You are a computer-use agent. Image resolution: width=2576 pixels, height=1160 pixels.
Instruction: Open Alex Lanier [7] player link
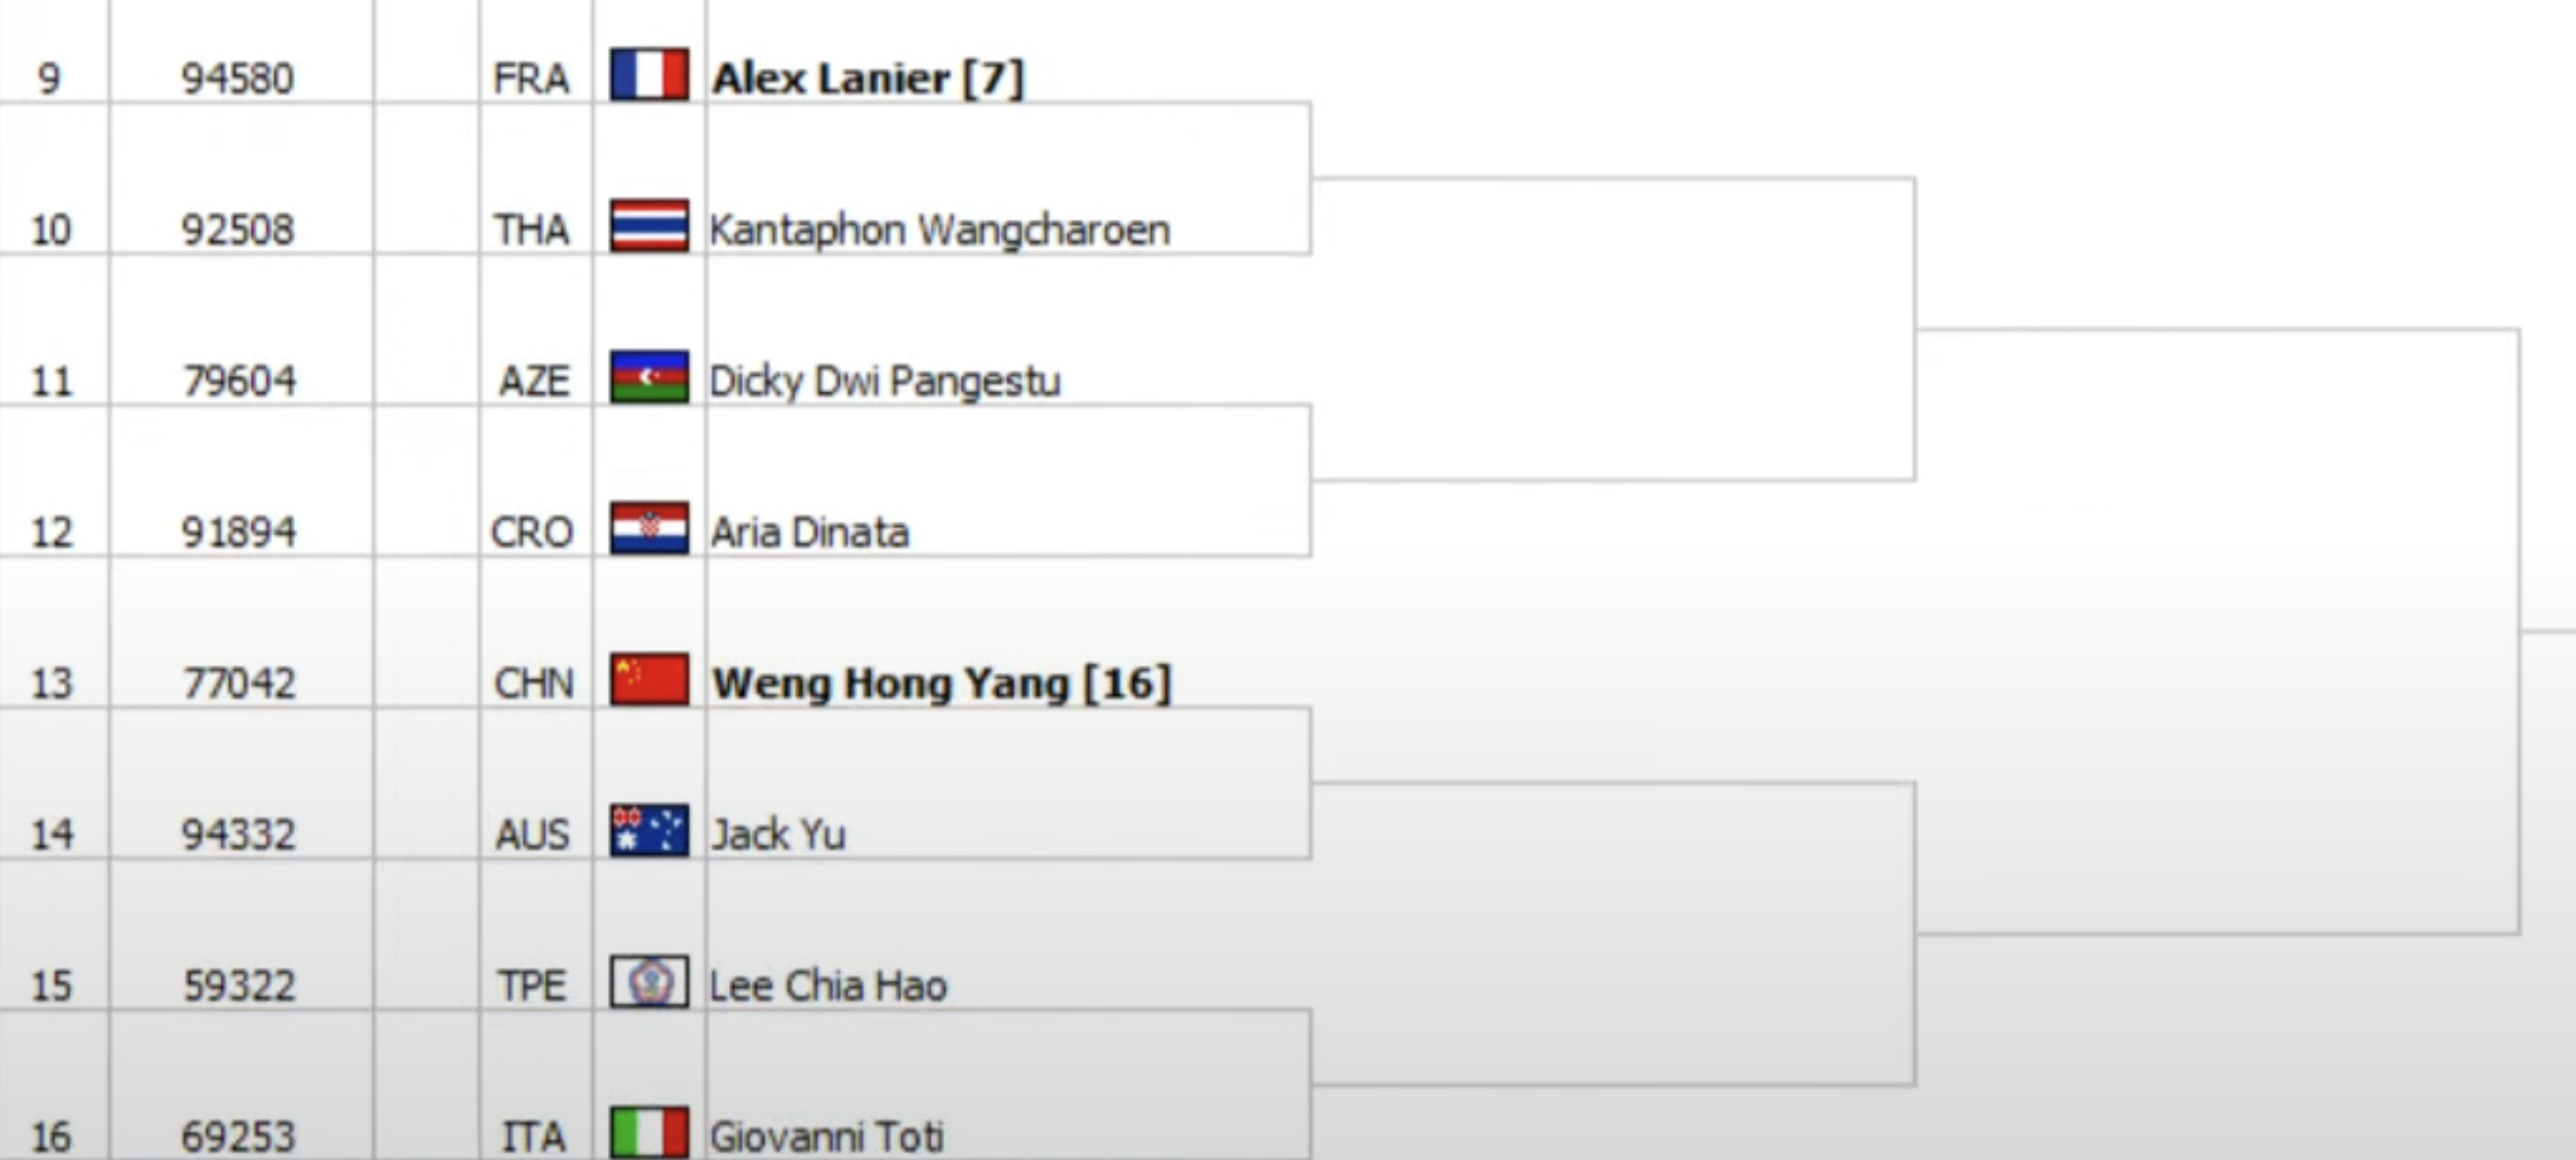pyautogui.click(x=868, y=78)
